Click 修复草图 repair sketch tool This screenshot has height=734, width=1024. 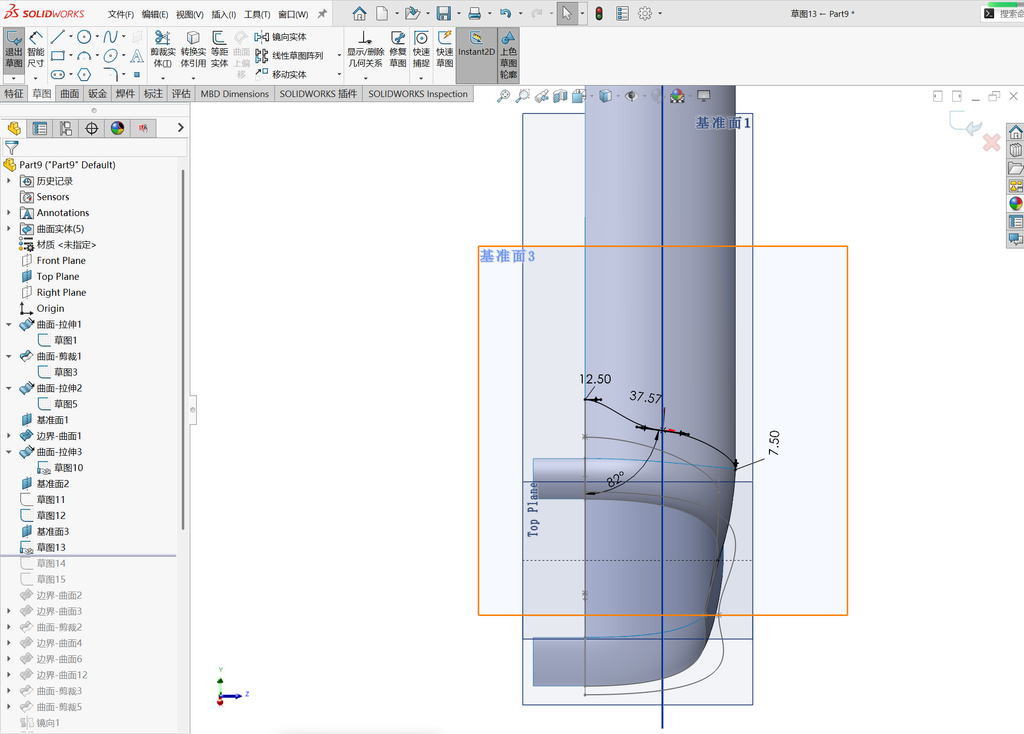[398, 50]
